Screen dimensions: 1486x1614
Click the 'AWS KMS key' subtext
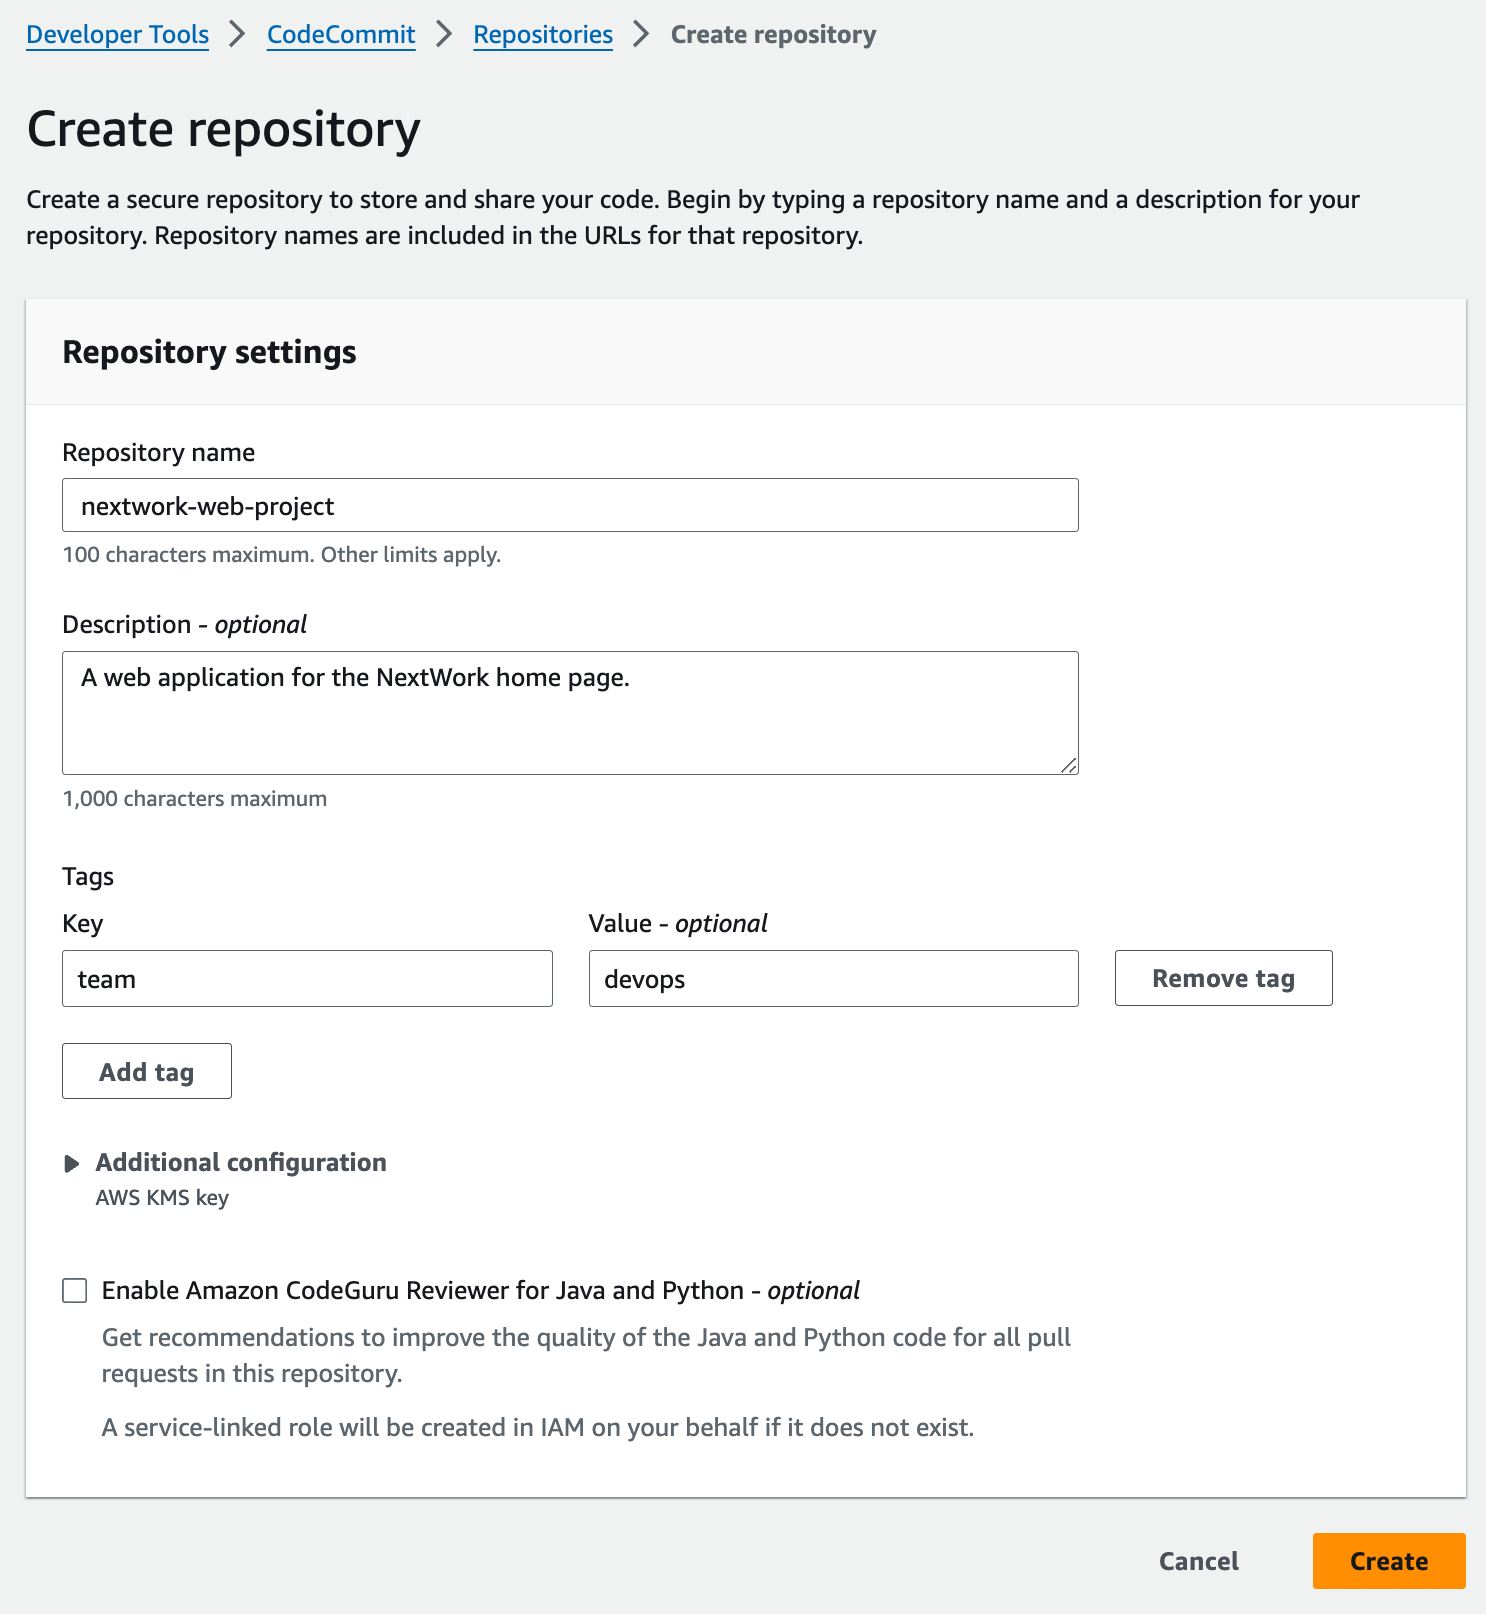coord(162,1198)
